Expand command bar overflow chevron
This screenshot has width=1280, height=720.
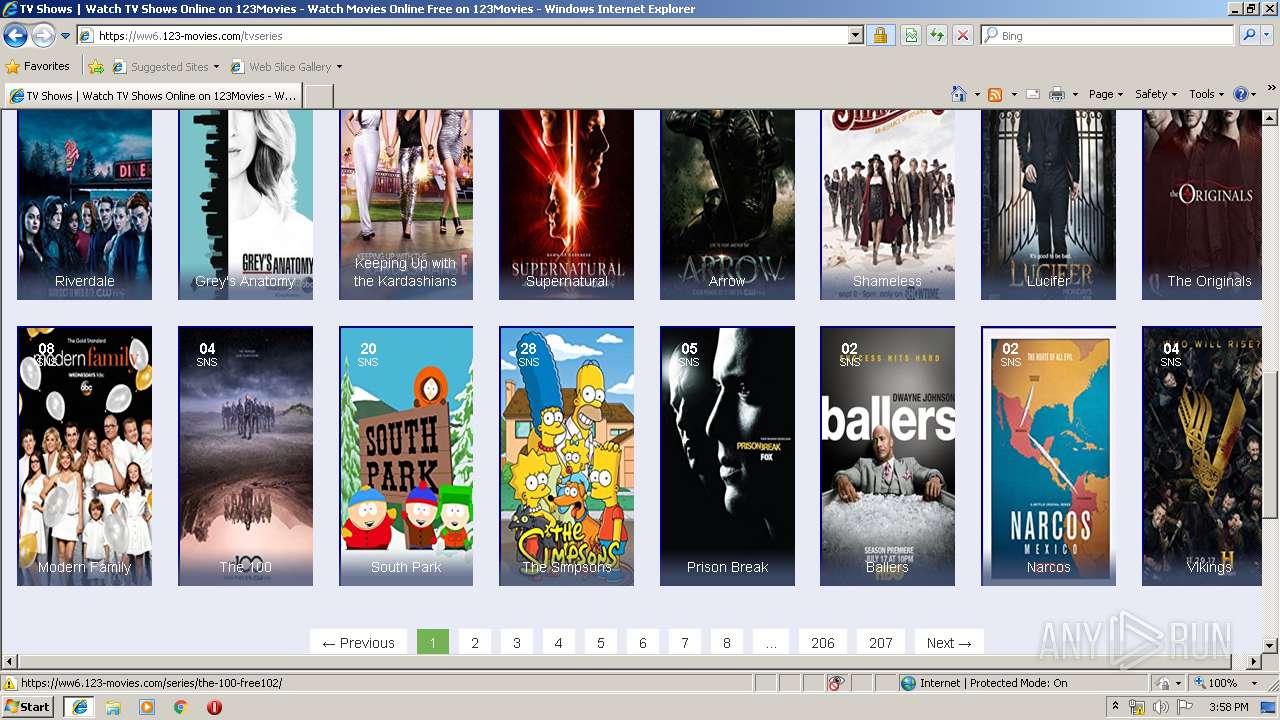(x=1271, y=89)
